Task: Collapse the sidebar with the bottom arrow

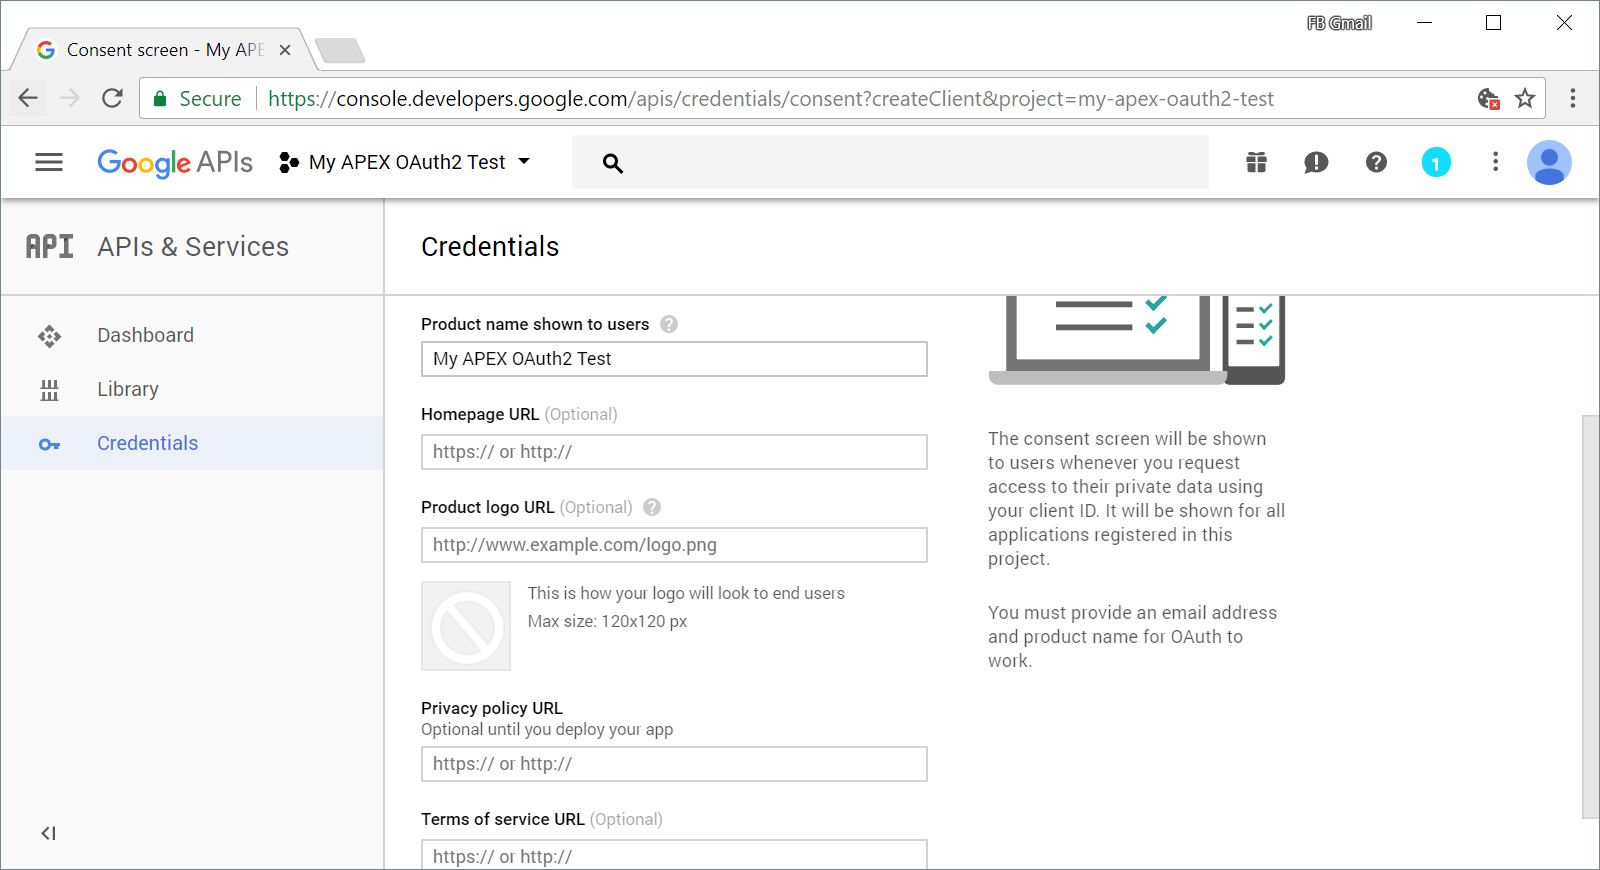Action: click(48, 833)
